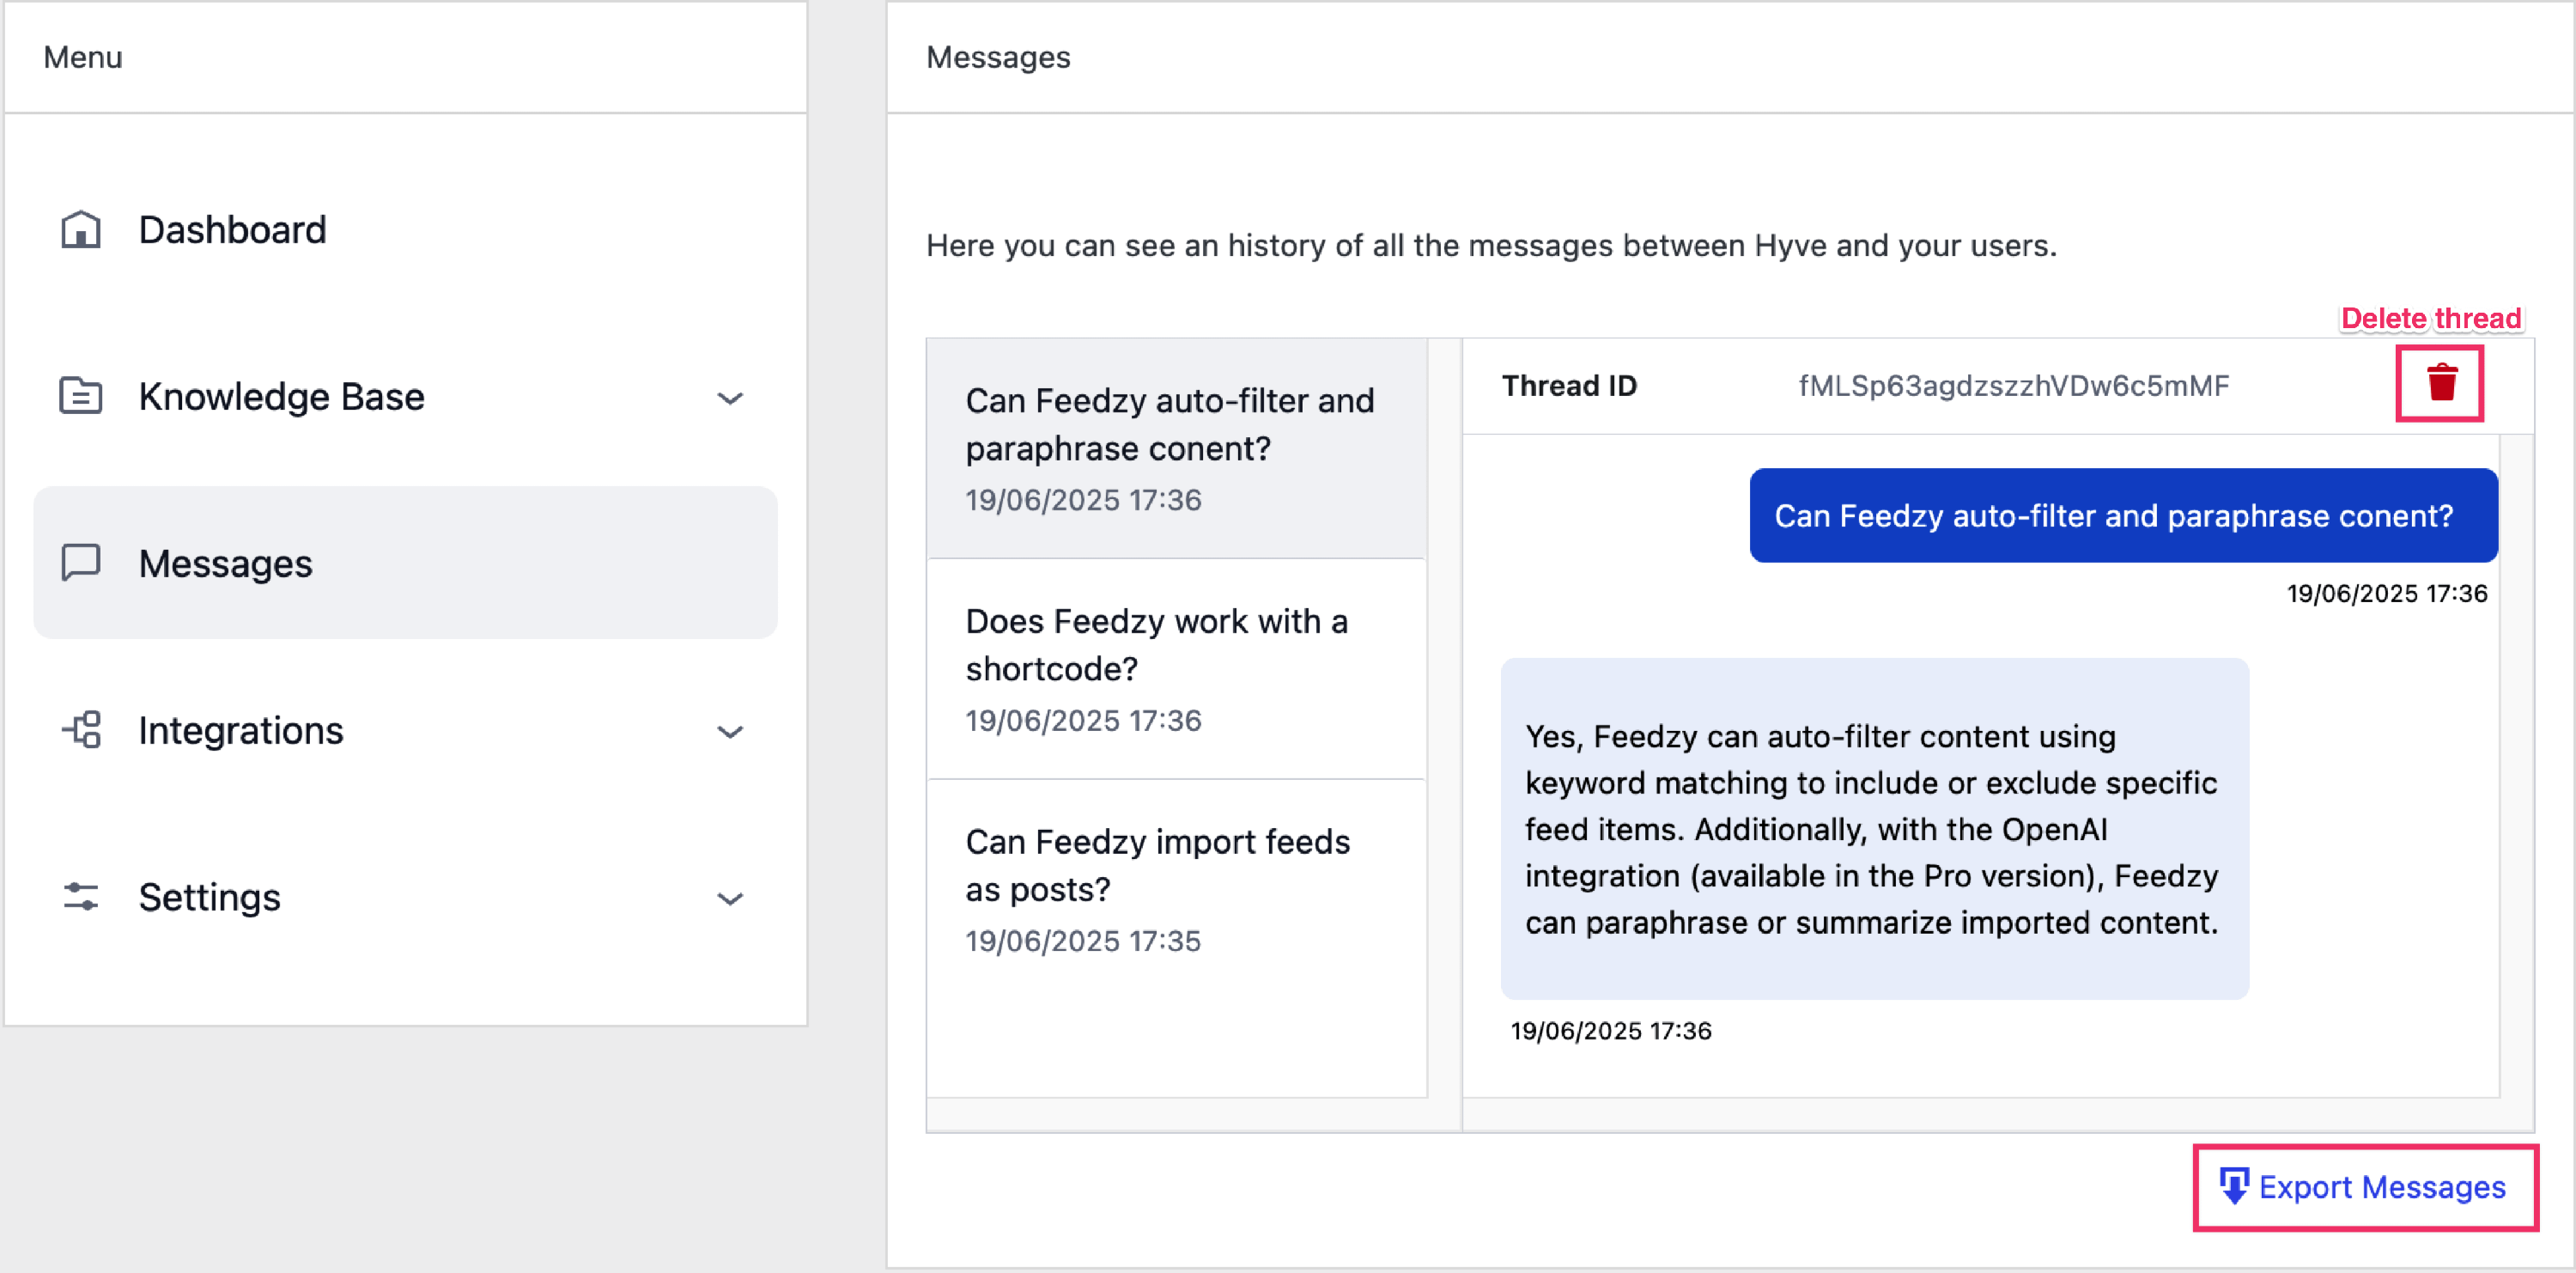Click the Messages speech bubble icon
The height and width of the screenshot is (1273, 2576).
point(81,563)
